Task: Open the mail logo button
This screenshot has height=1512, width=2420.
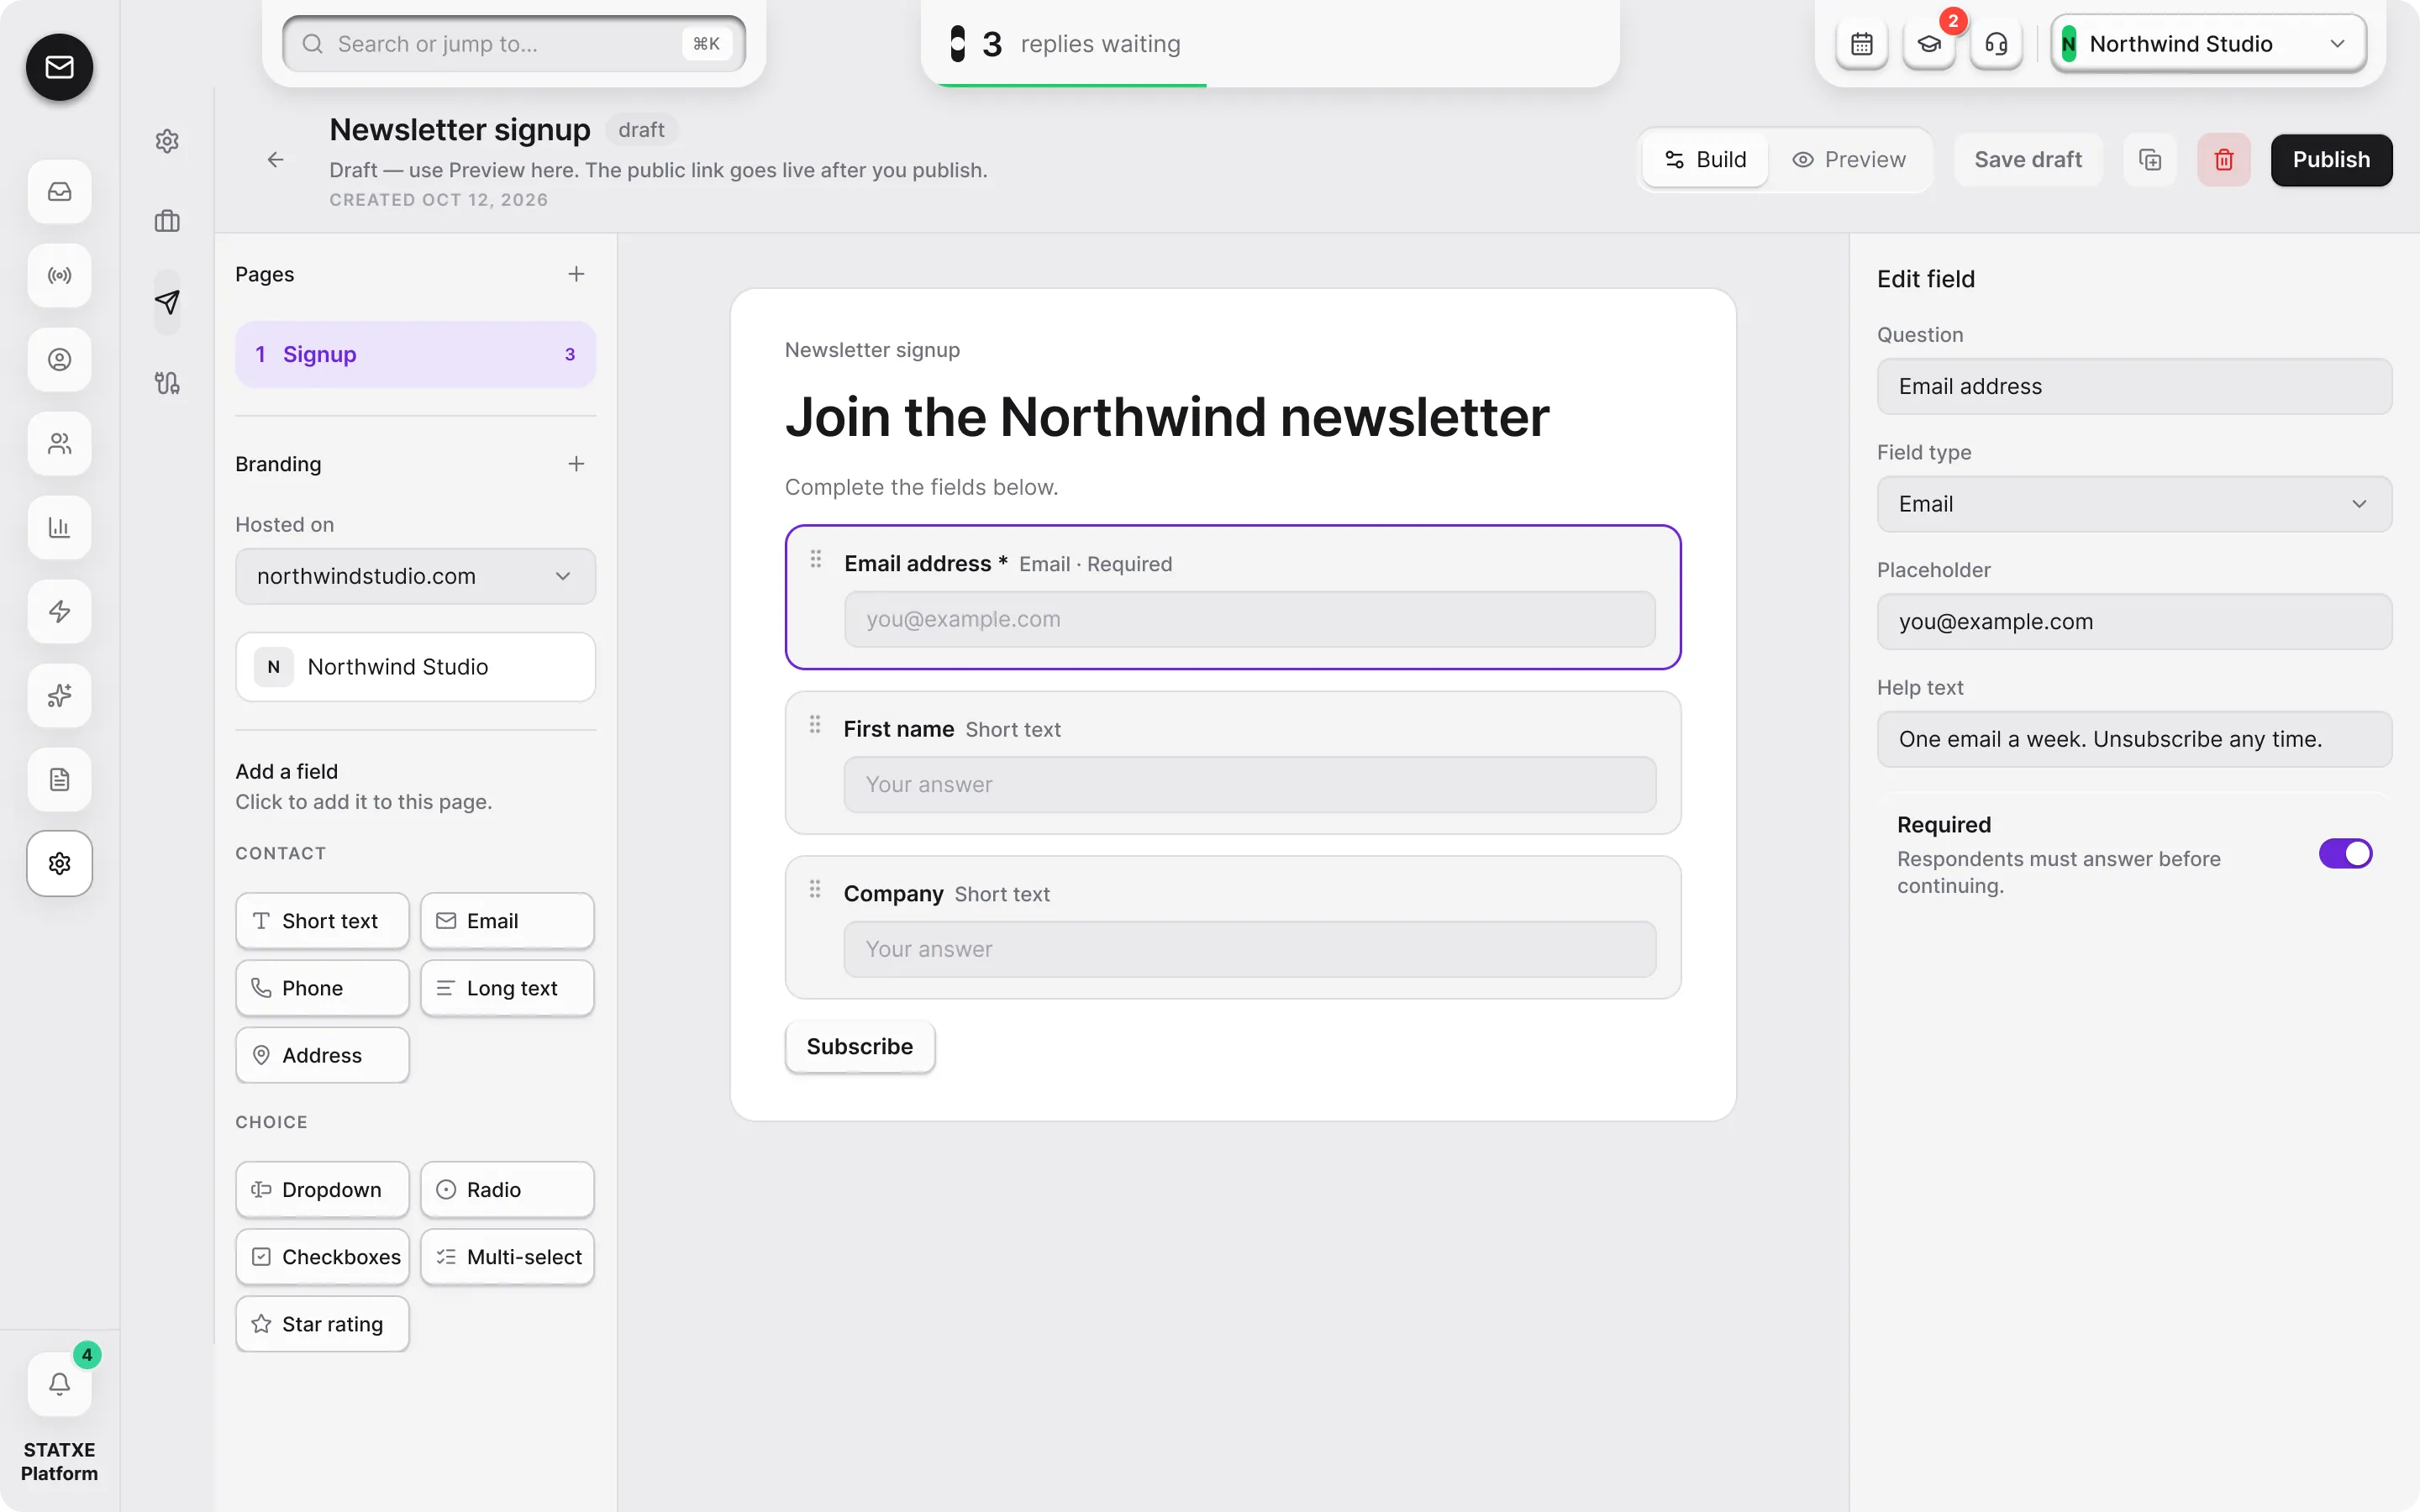Action: tap(59, 67)
